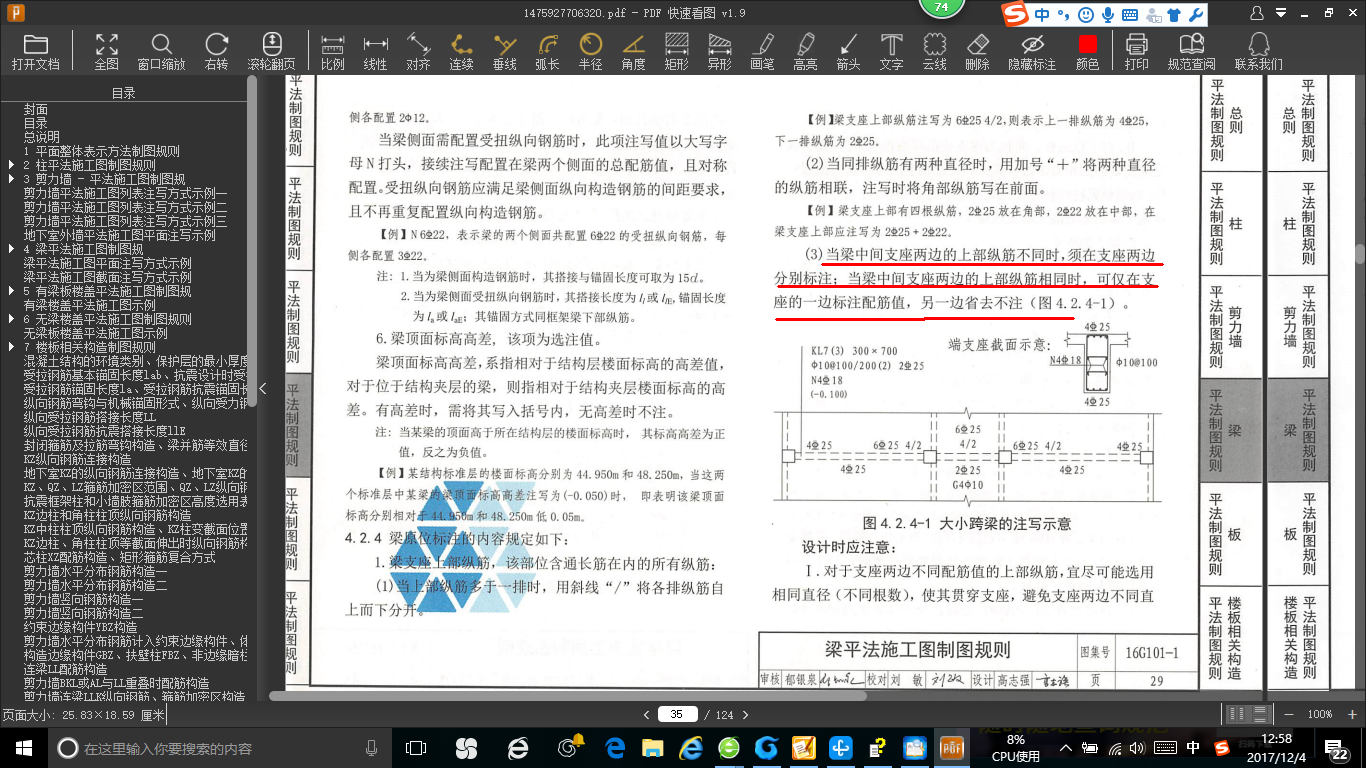
Task: Select the 半径 radius tool
Action: 590,51
